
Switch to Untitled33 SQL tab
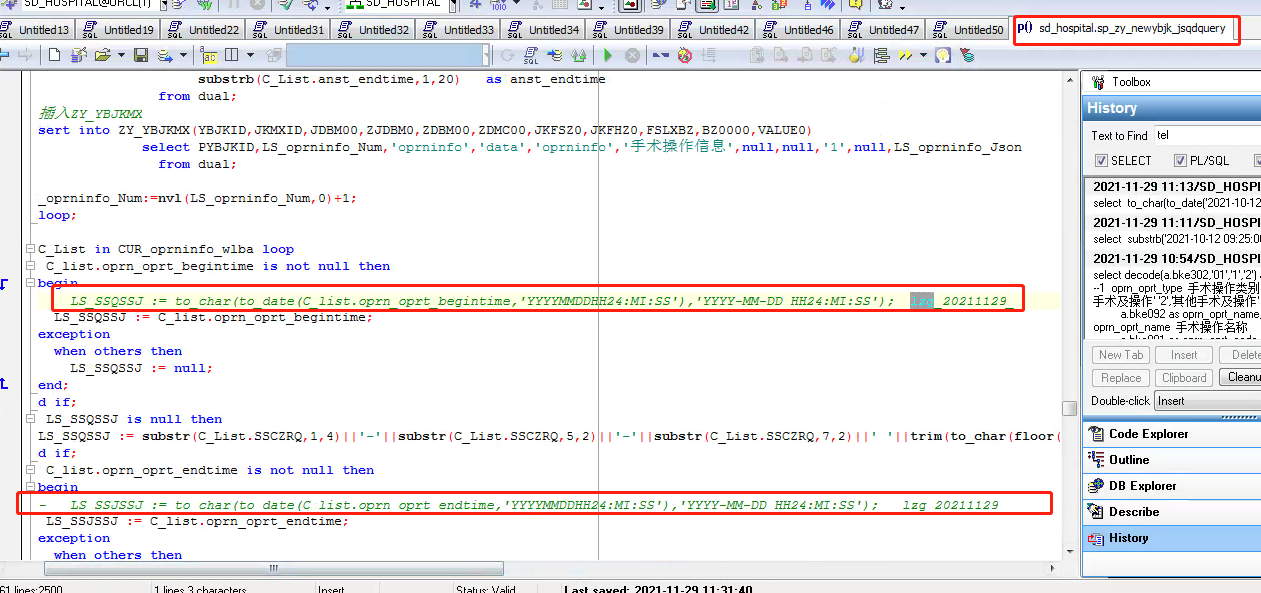pos(457,30)
